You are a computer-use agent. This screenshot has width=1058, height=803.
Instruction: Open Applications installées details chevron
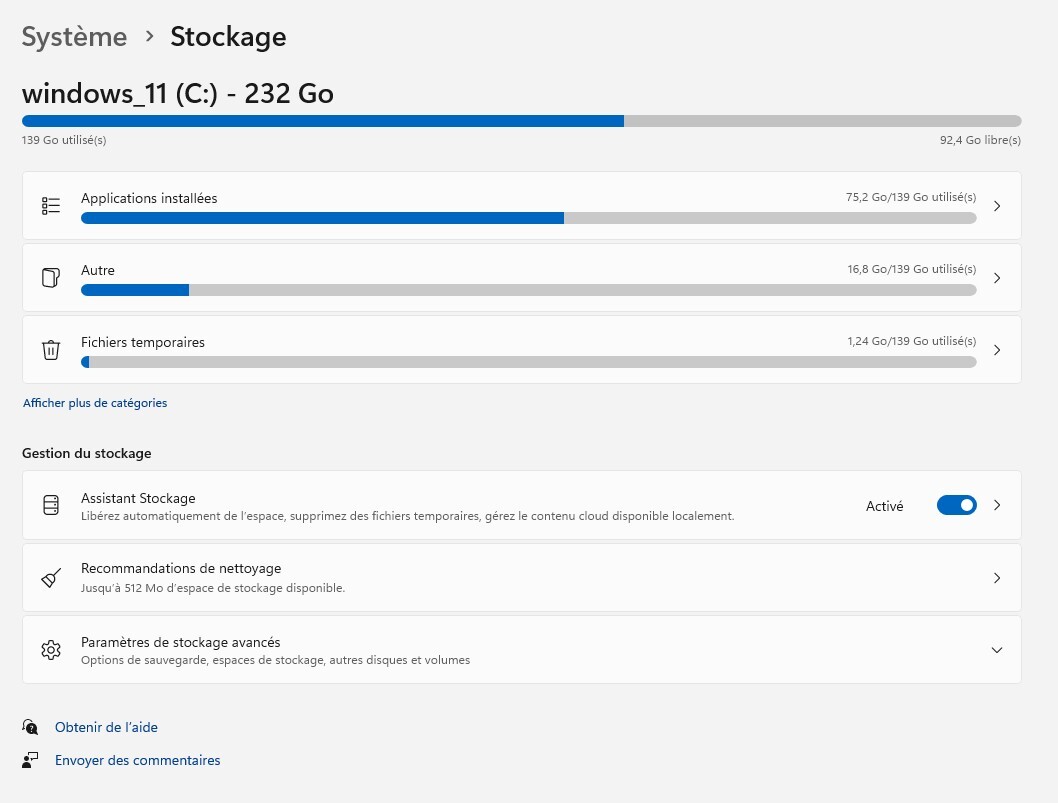[996, 206]
